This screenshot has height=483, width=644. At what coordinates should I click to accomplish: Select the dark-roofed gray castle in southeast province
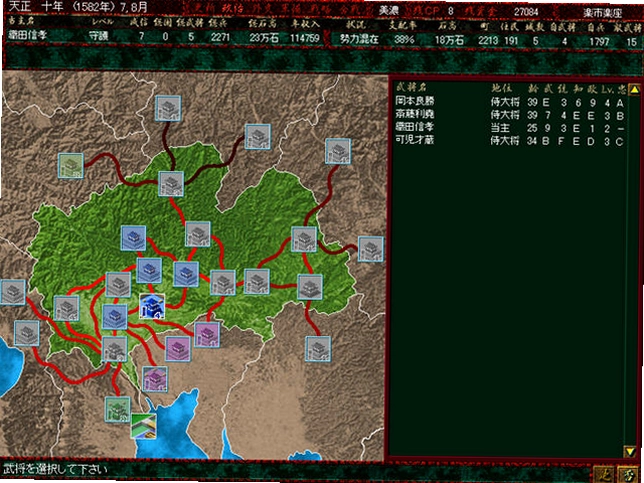[310, 288]
